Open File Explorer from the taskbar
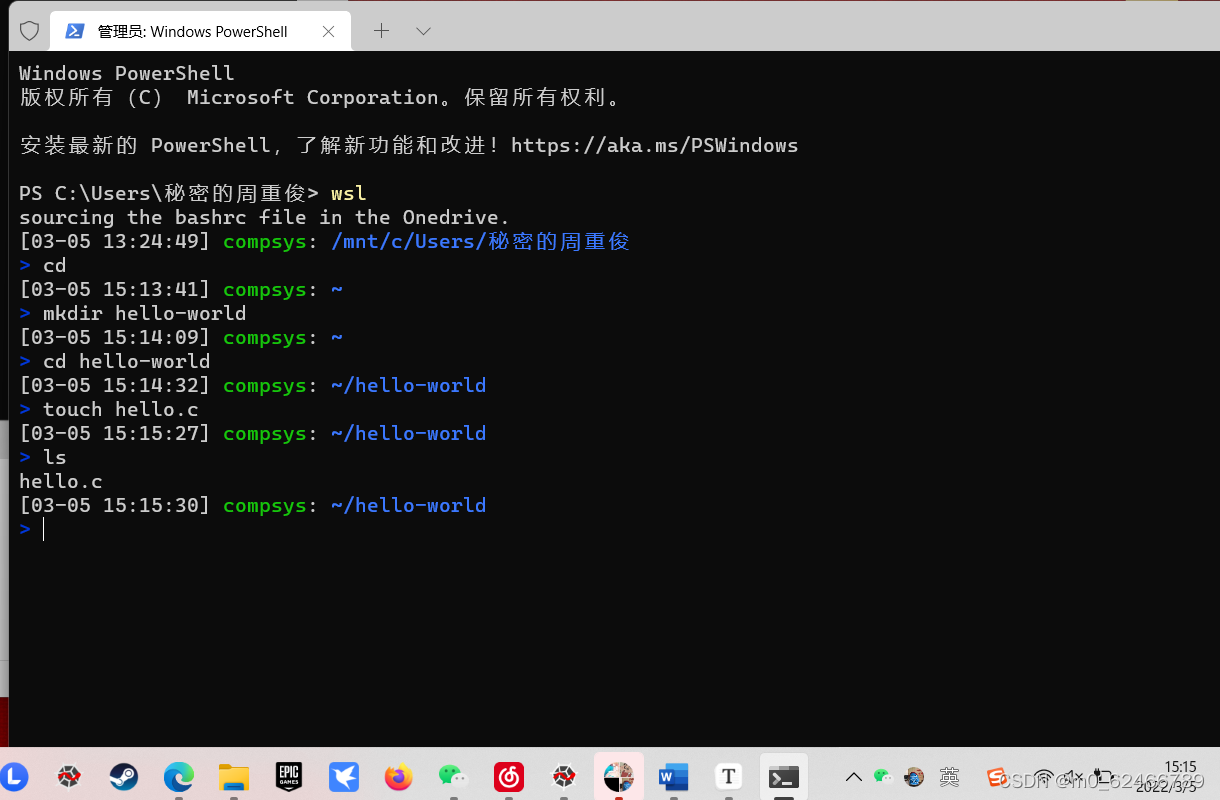 (x=233, y=776)
